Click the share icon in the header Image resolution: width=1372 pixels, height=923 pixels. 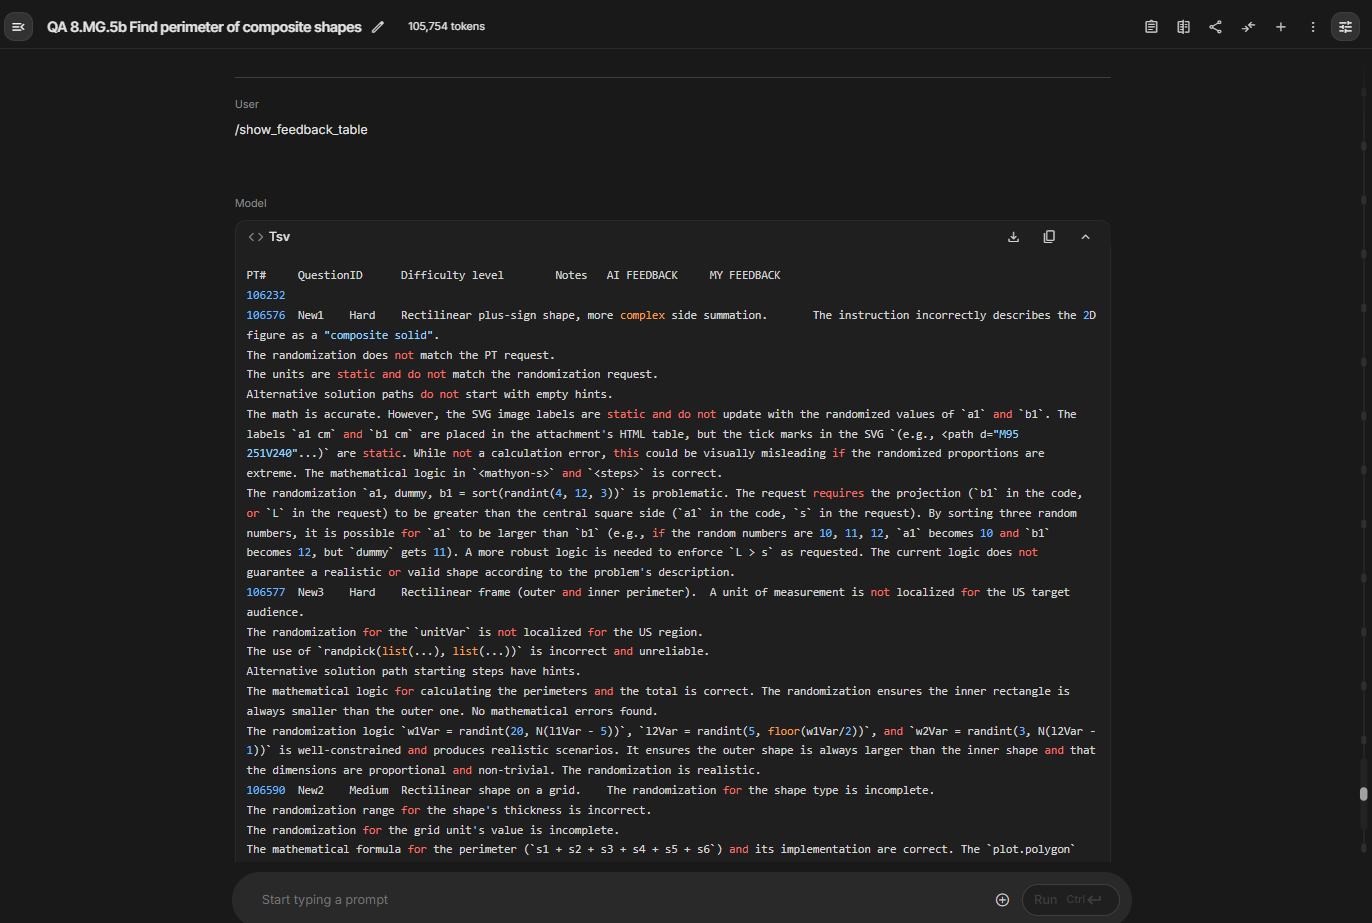(x=1215, y=27)
